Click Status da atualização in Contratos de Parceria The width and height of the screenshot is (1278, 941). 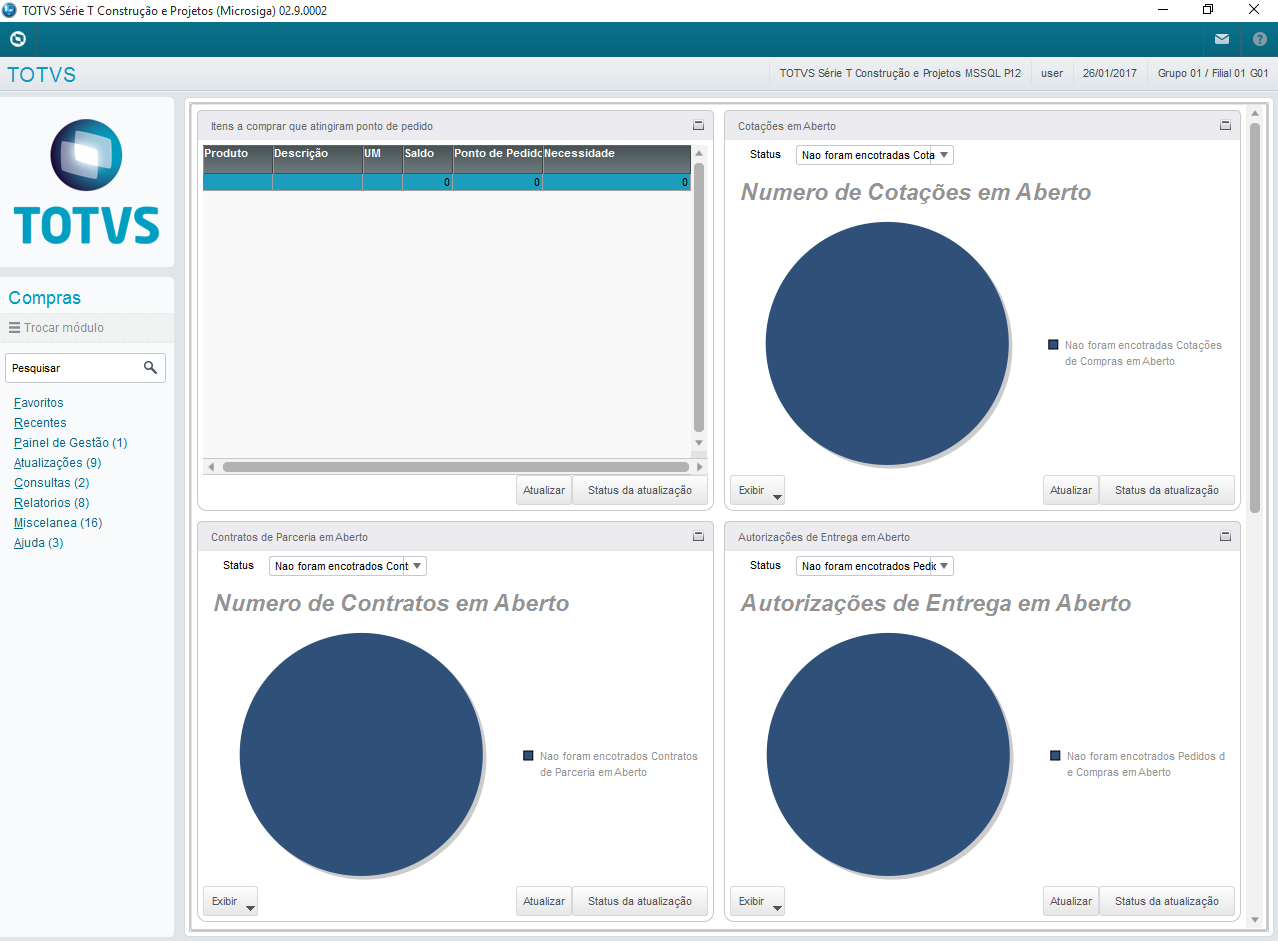coord(640,901)
